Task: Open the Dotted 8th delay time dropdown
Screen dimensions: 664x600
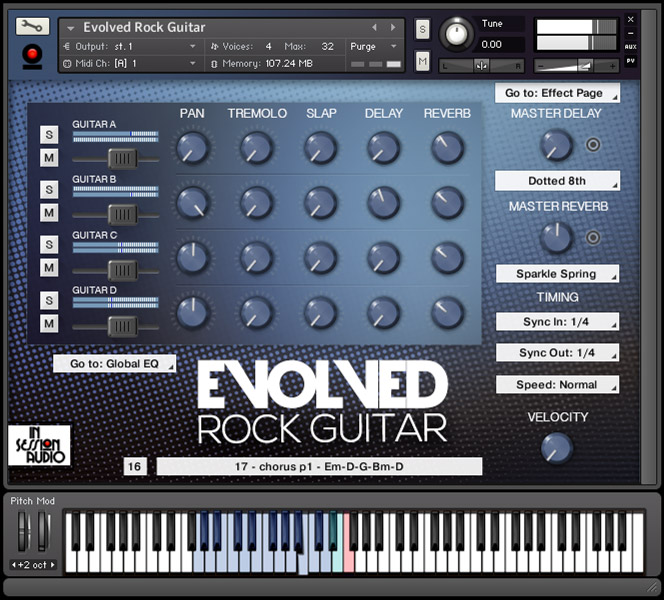Action: (x=557, y=181)
